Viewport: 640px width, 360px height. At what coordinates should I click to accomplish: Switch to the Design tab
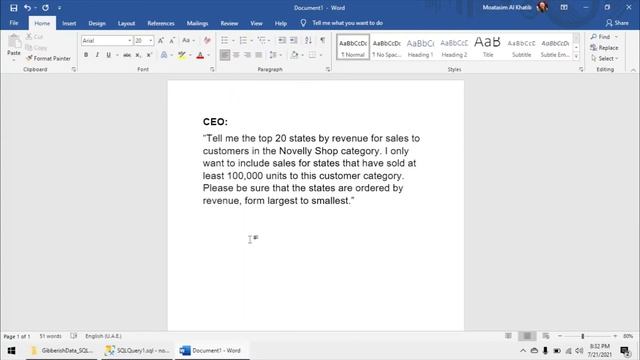[x=97, y=23]
